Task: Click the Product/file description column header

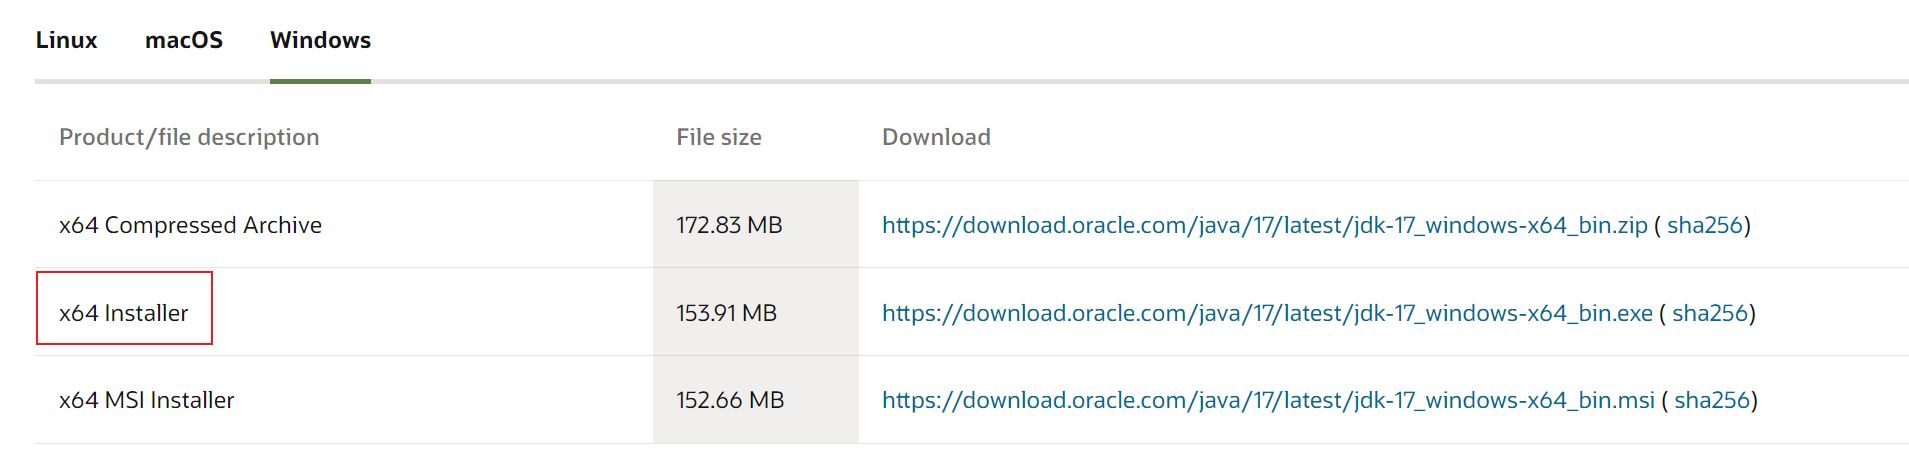Action: click(x=189, y=137)
